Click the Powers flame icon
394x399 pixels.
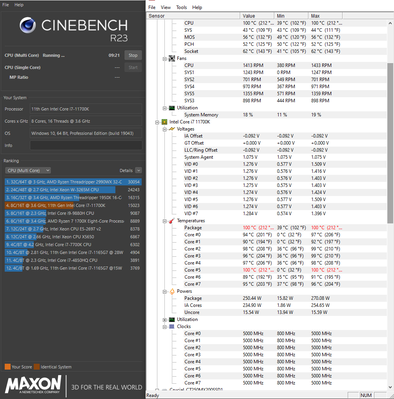coord(172,291)
